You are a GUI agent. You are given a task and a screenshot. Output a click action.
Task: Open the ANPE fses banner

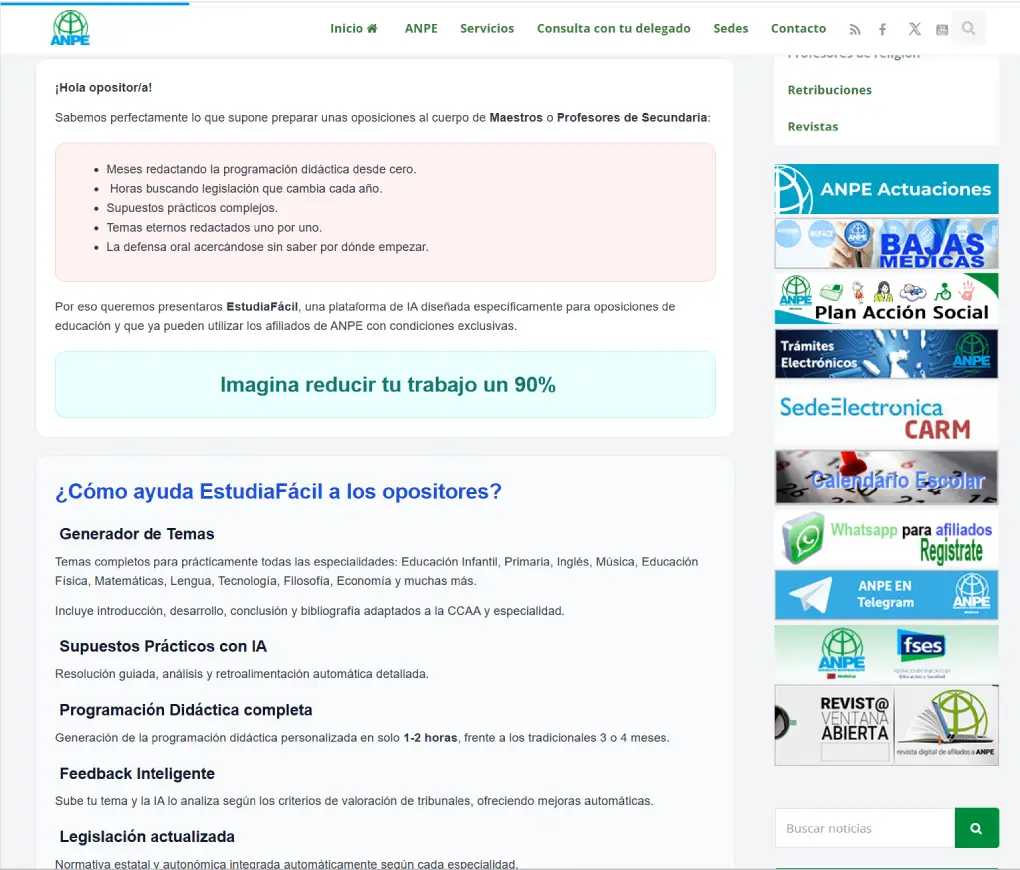[886, 653]
